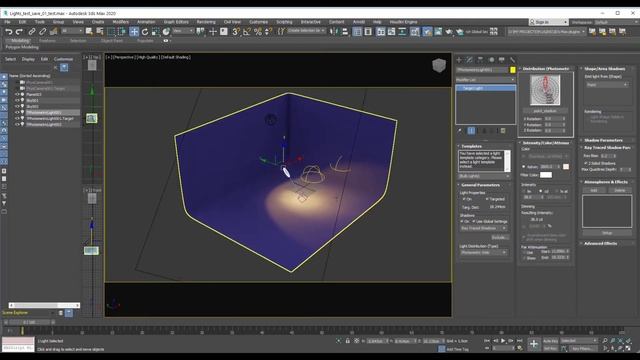Open the Scripting menu
This screenshot has width=640, height=360.
point(284,22)
